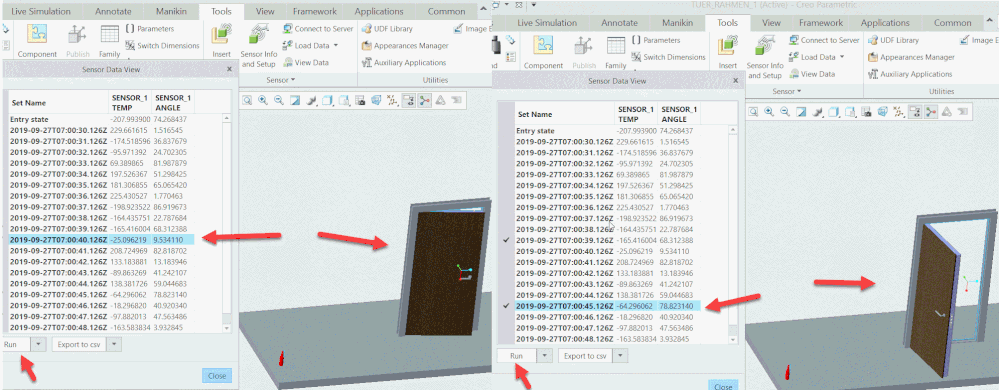Image resolution: width=999 pixels, height=390 pixels.
Task: Open Appearances Manager in right Creo window
Action: click(912, 57)
